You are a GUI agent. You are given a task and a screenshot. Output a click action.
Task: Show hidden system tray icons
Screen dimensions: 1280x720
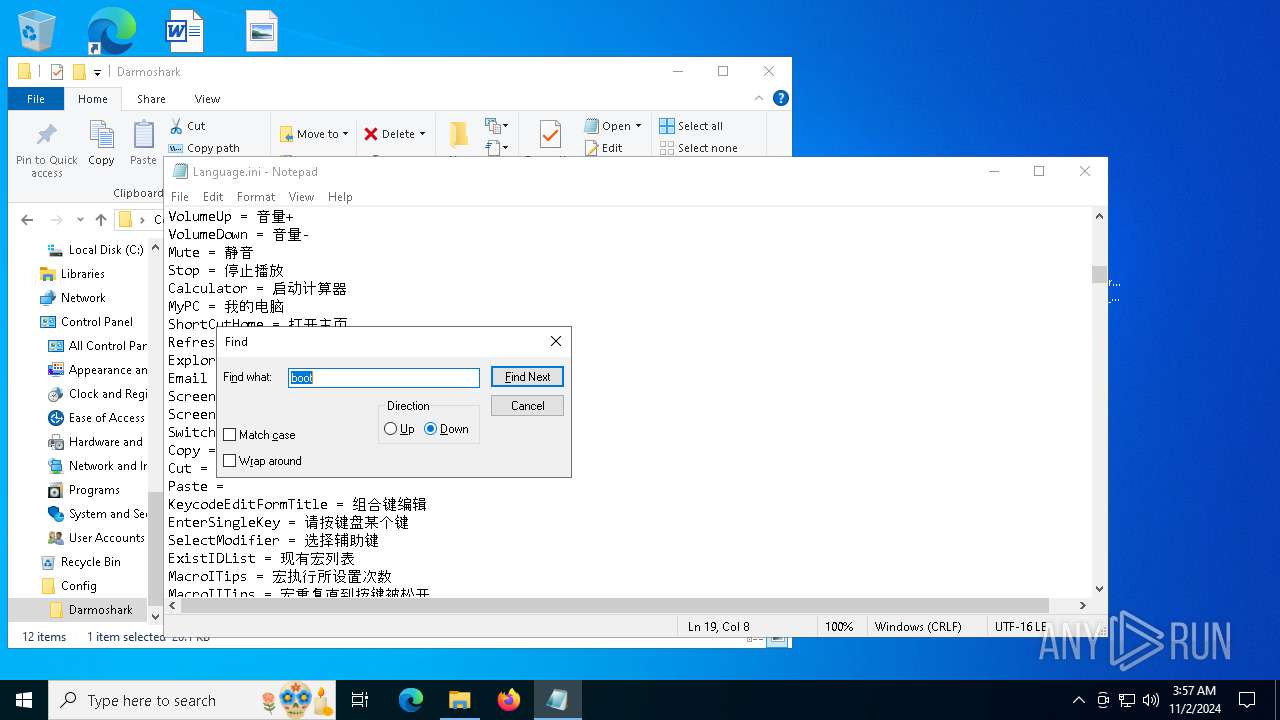click(x=1078, y=700)
